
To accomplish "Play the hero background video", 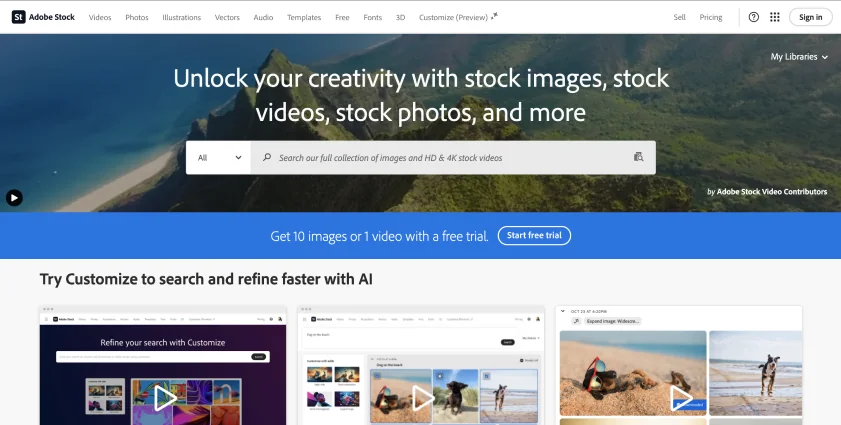I will [x=14, y=198].
